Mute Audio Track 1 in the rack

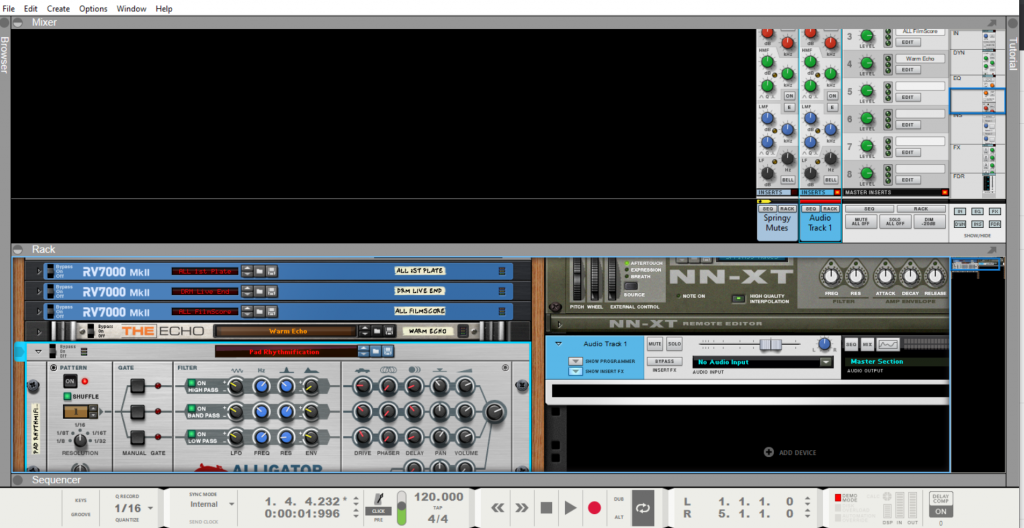tap(655, 344)
